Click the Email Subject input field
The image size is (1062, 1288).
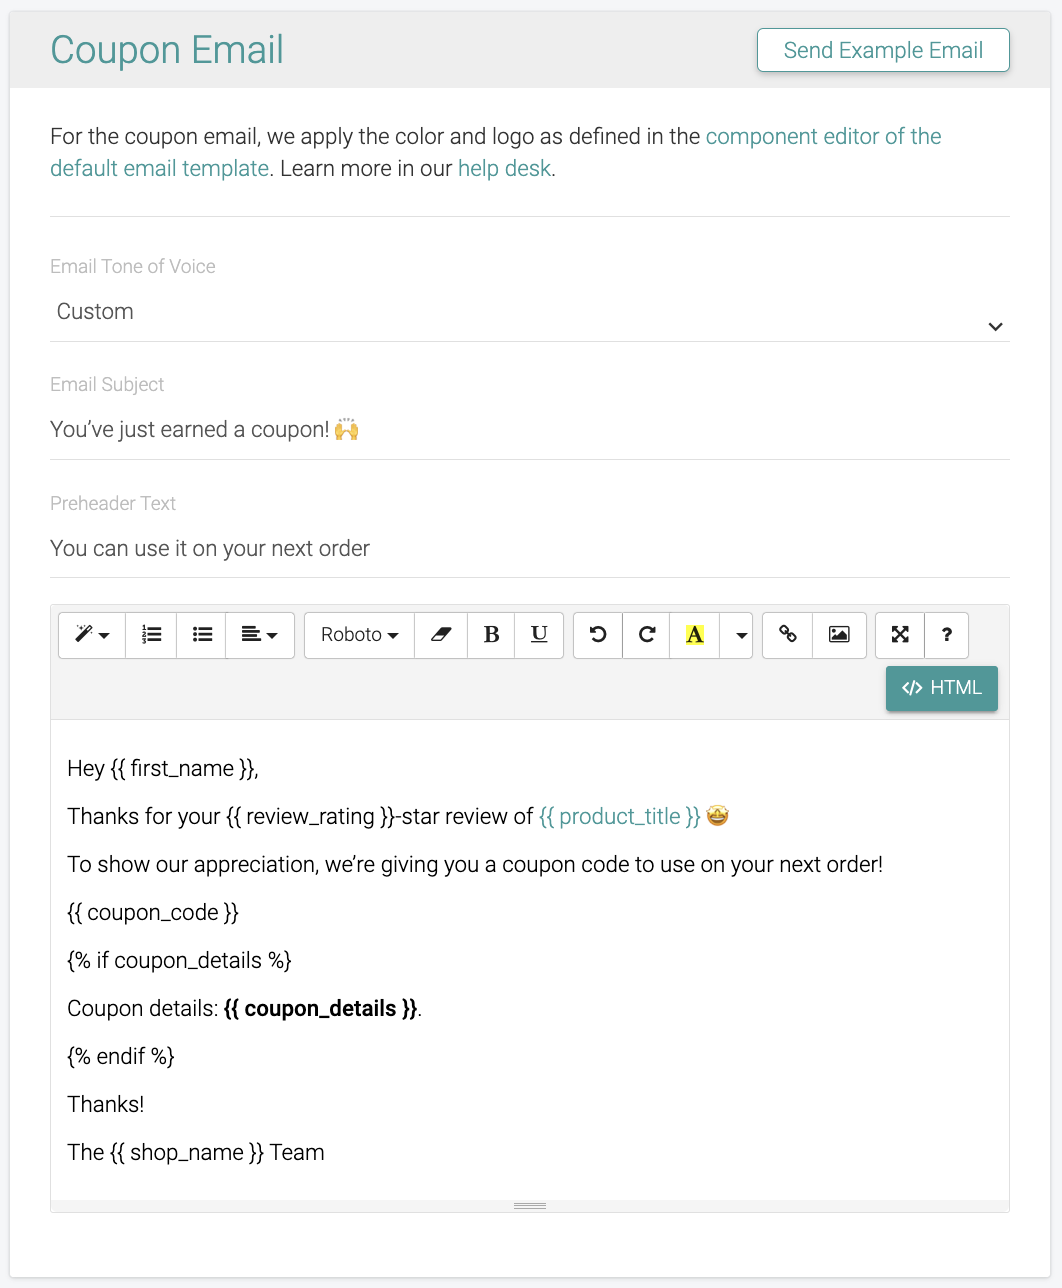tap(530, 430)
